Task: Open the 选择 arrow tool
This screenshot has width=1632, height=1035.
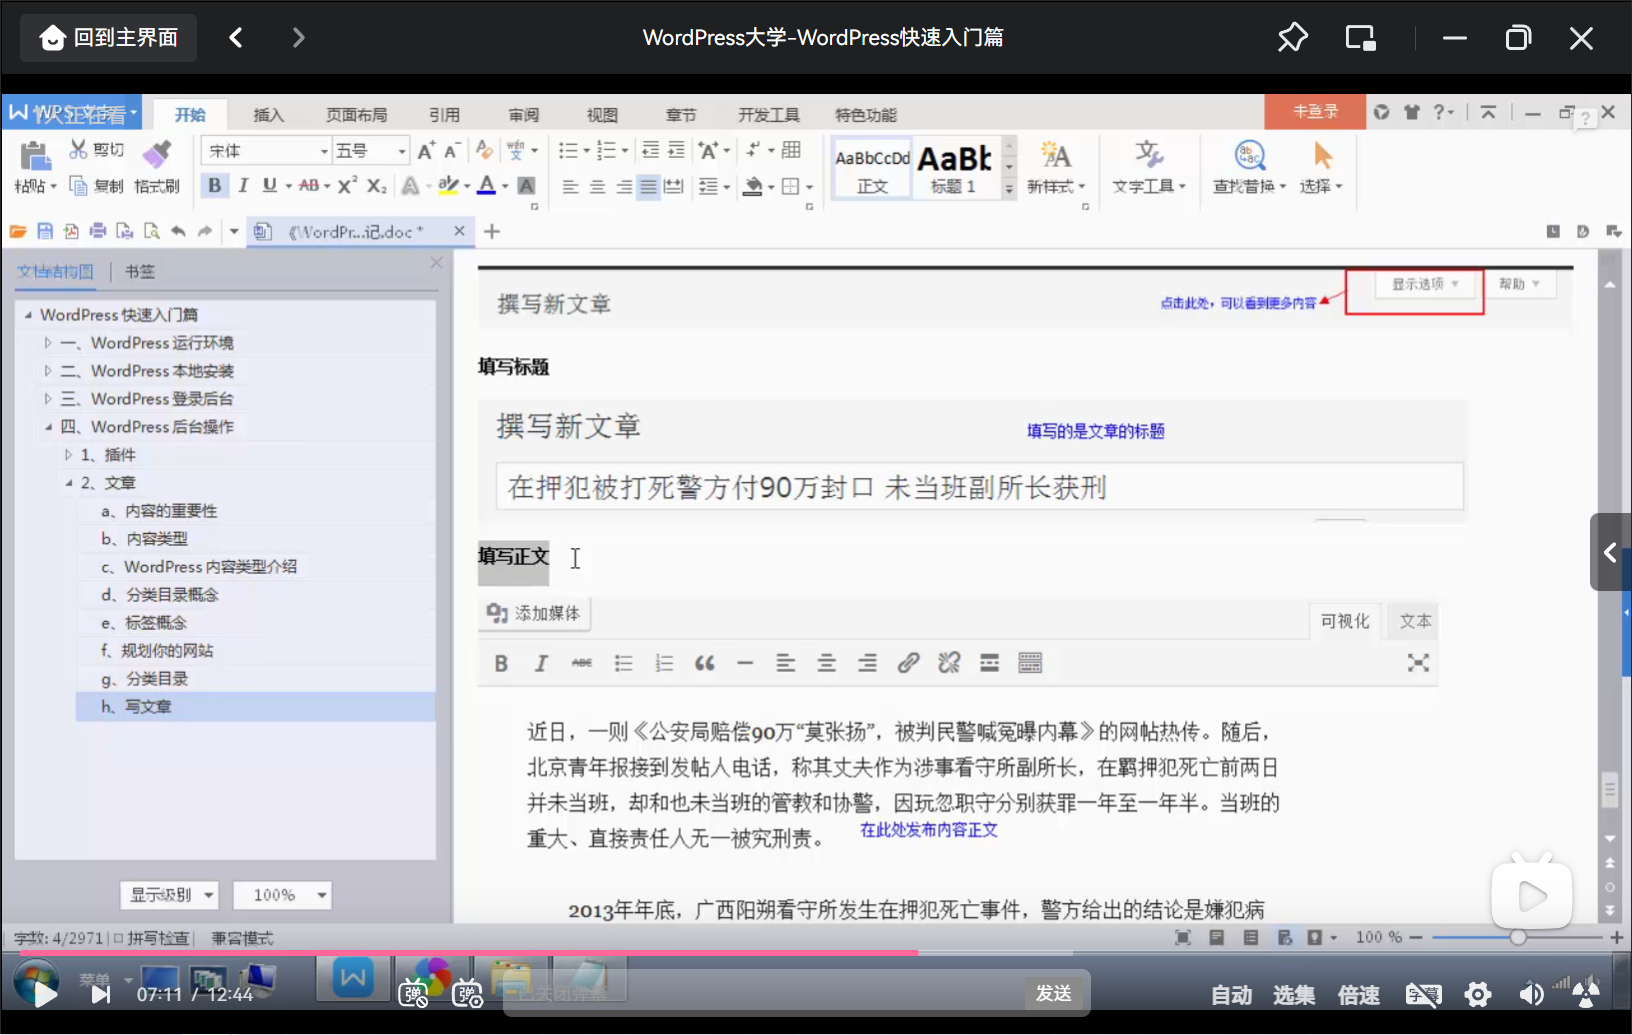Action: click(1321, 167)
